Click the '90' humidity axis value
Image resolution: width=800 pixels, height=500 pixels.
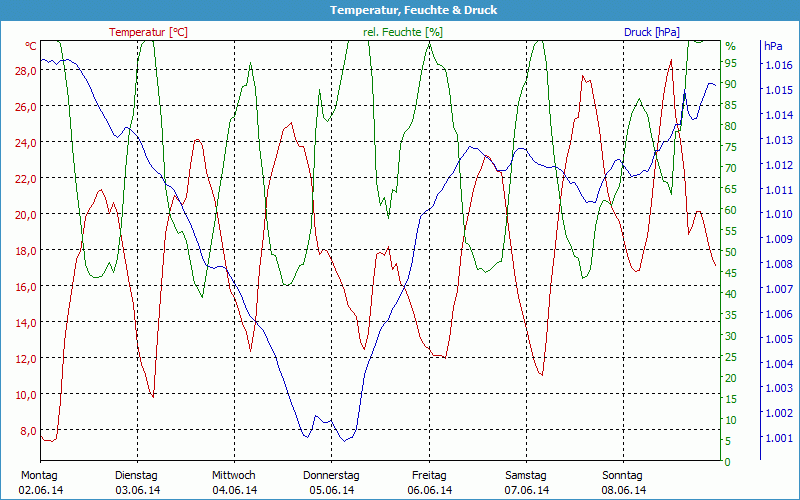coord(731,84)
